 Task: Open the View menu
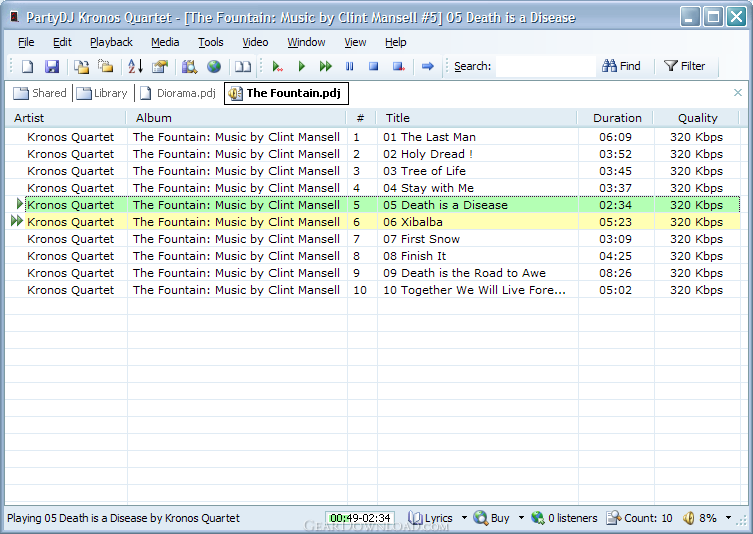tap(355, 42)
